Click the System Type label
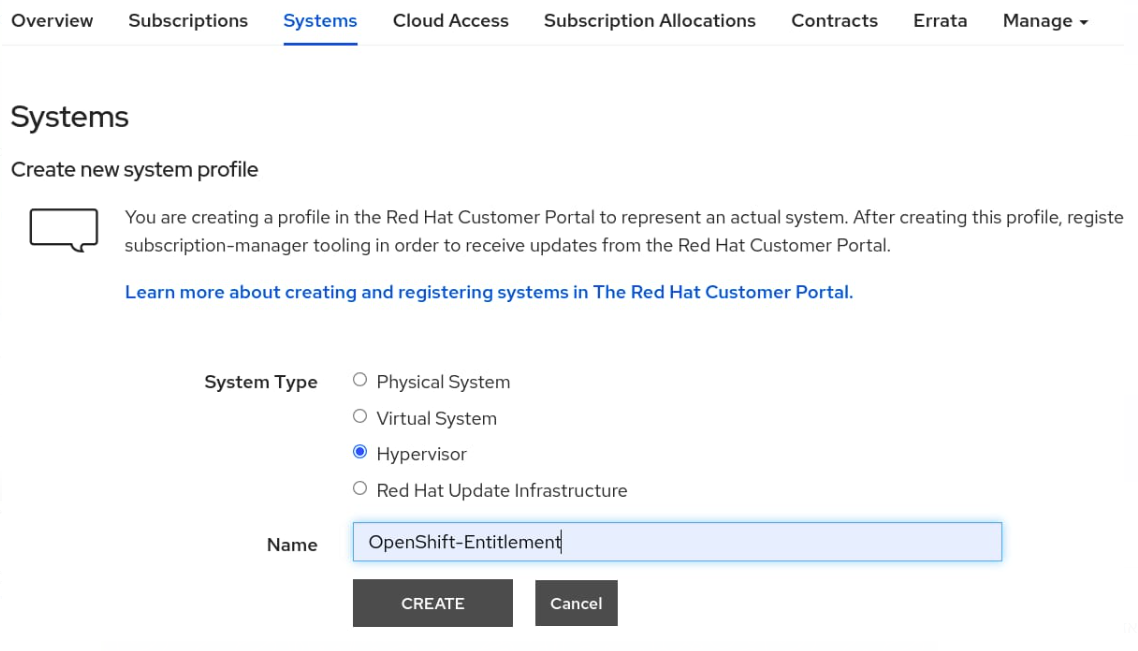1138x651 pixels. [260, 382]
